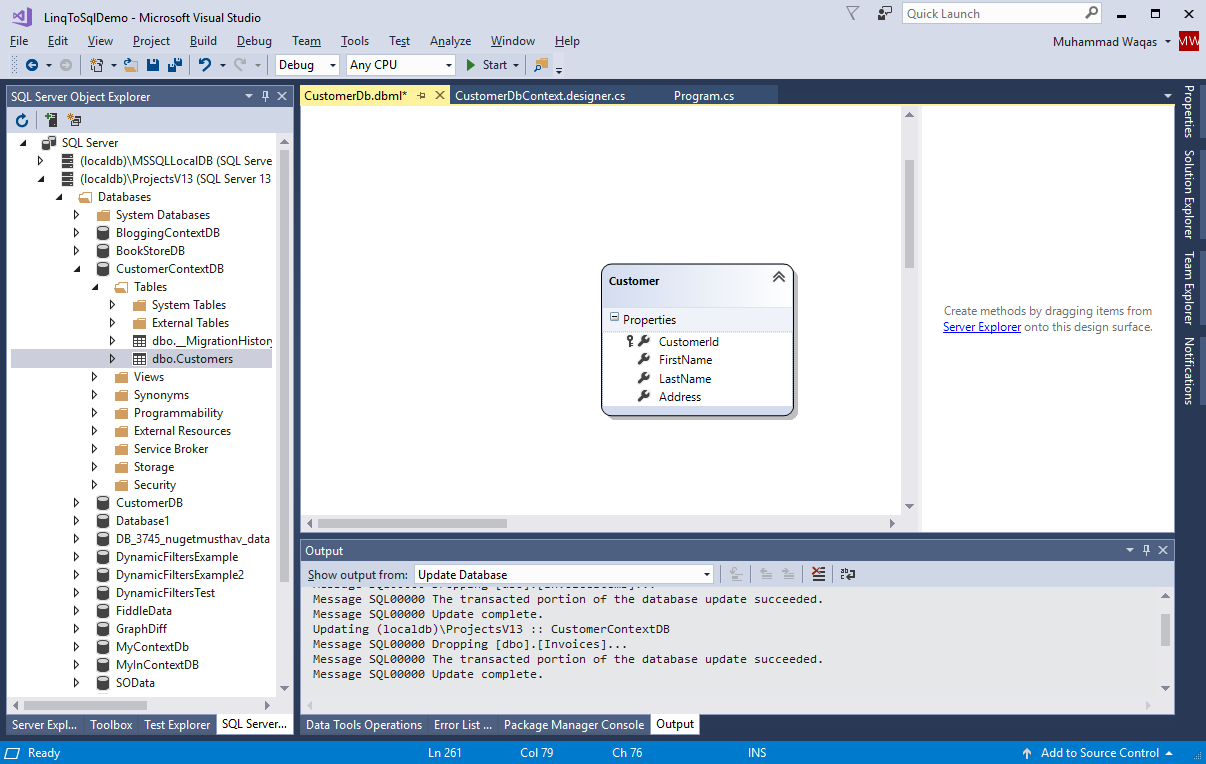Open the File menu
This screenshot has width=1206, height=764.
coord(19,41)
